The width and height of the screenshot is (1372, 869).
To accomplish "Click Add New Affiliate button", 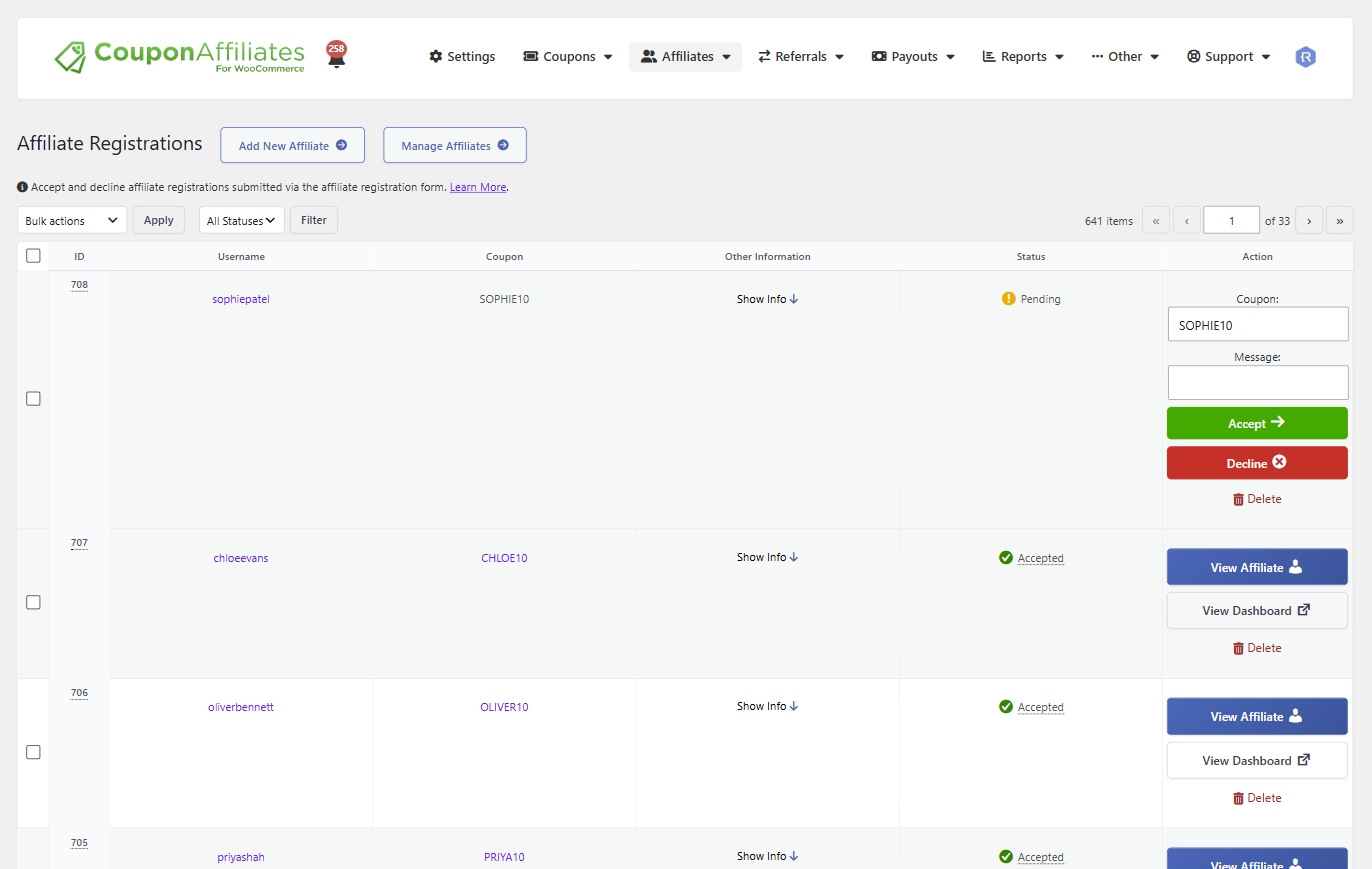I will (x=293, y=145).
